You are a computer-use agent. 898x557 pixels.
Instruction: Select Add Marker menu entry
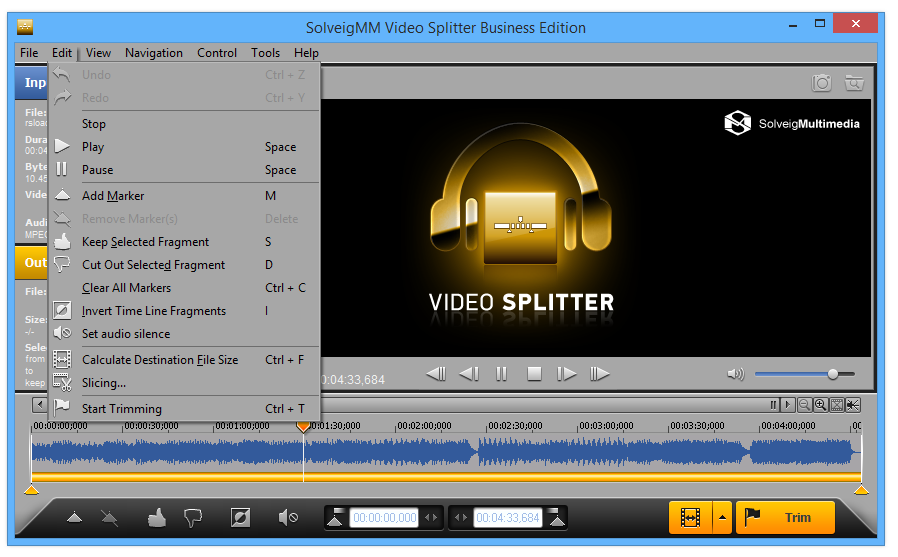184,196
